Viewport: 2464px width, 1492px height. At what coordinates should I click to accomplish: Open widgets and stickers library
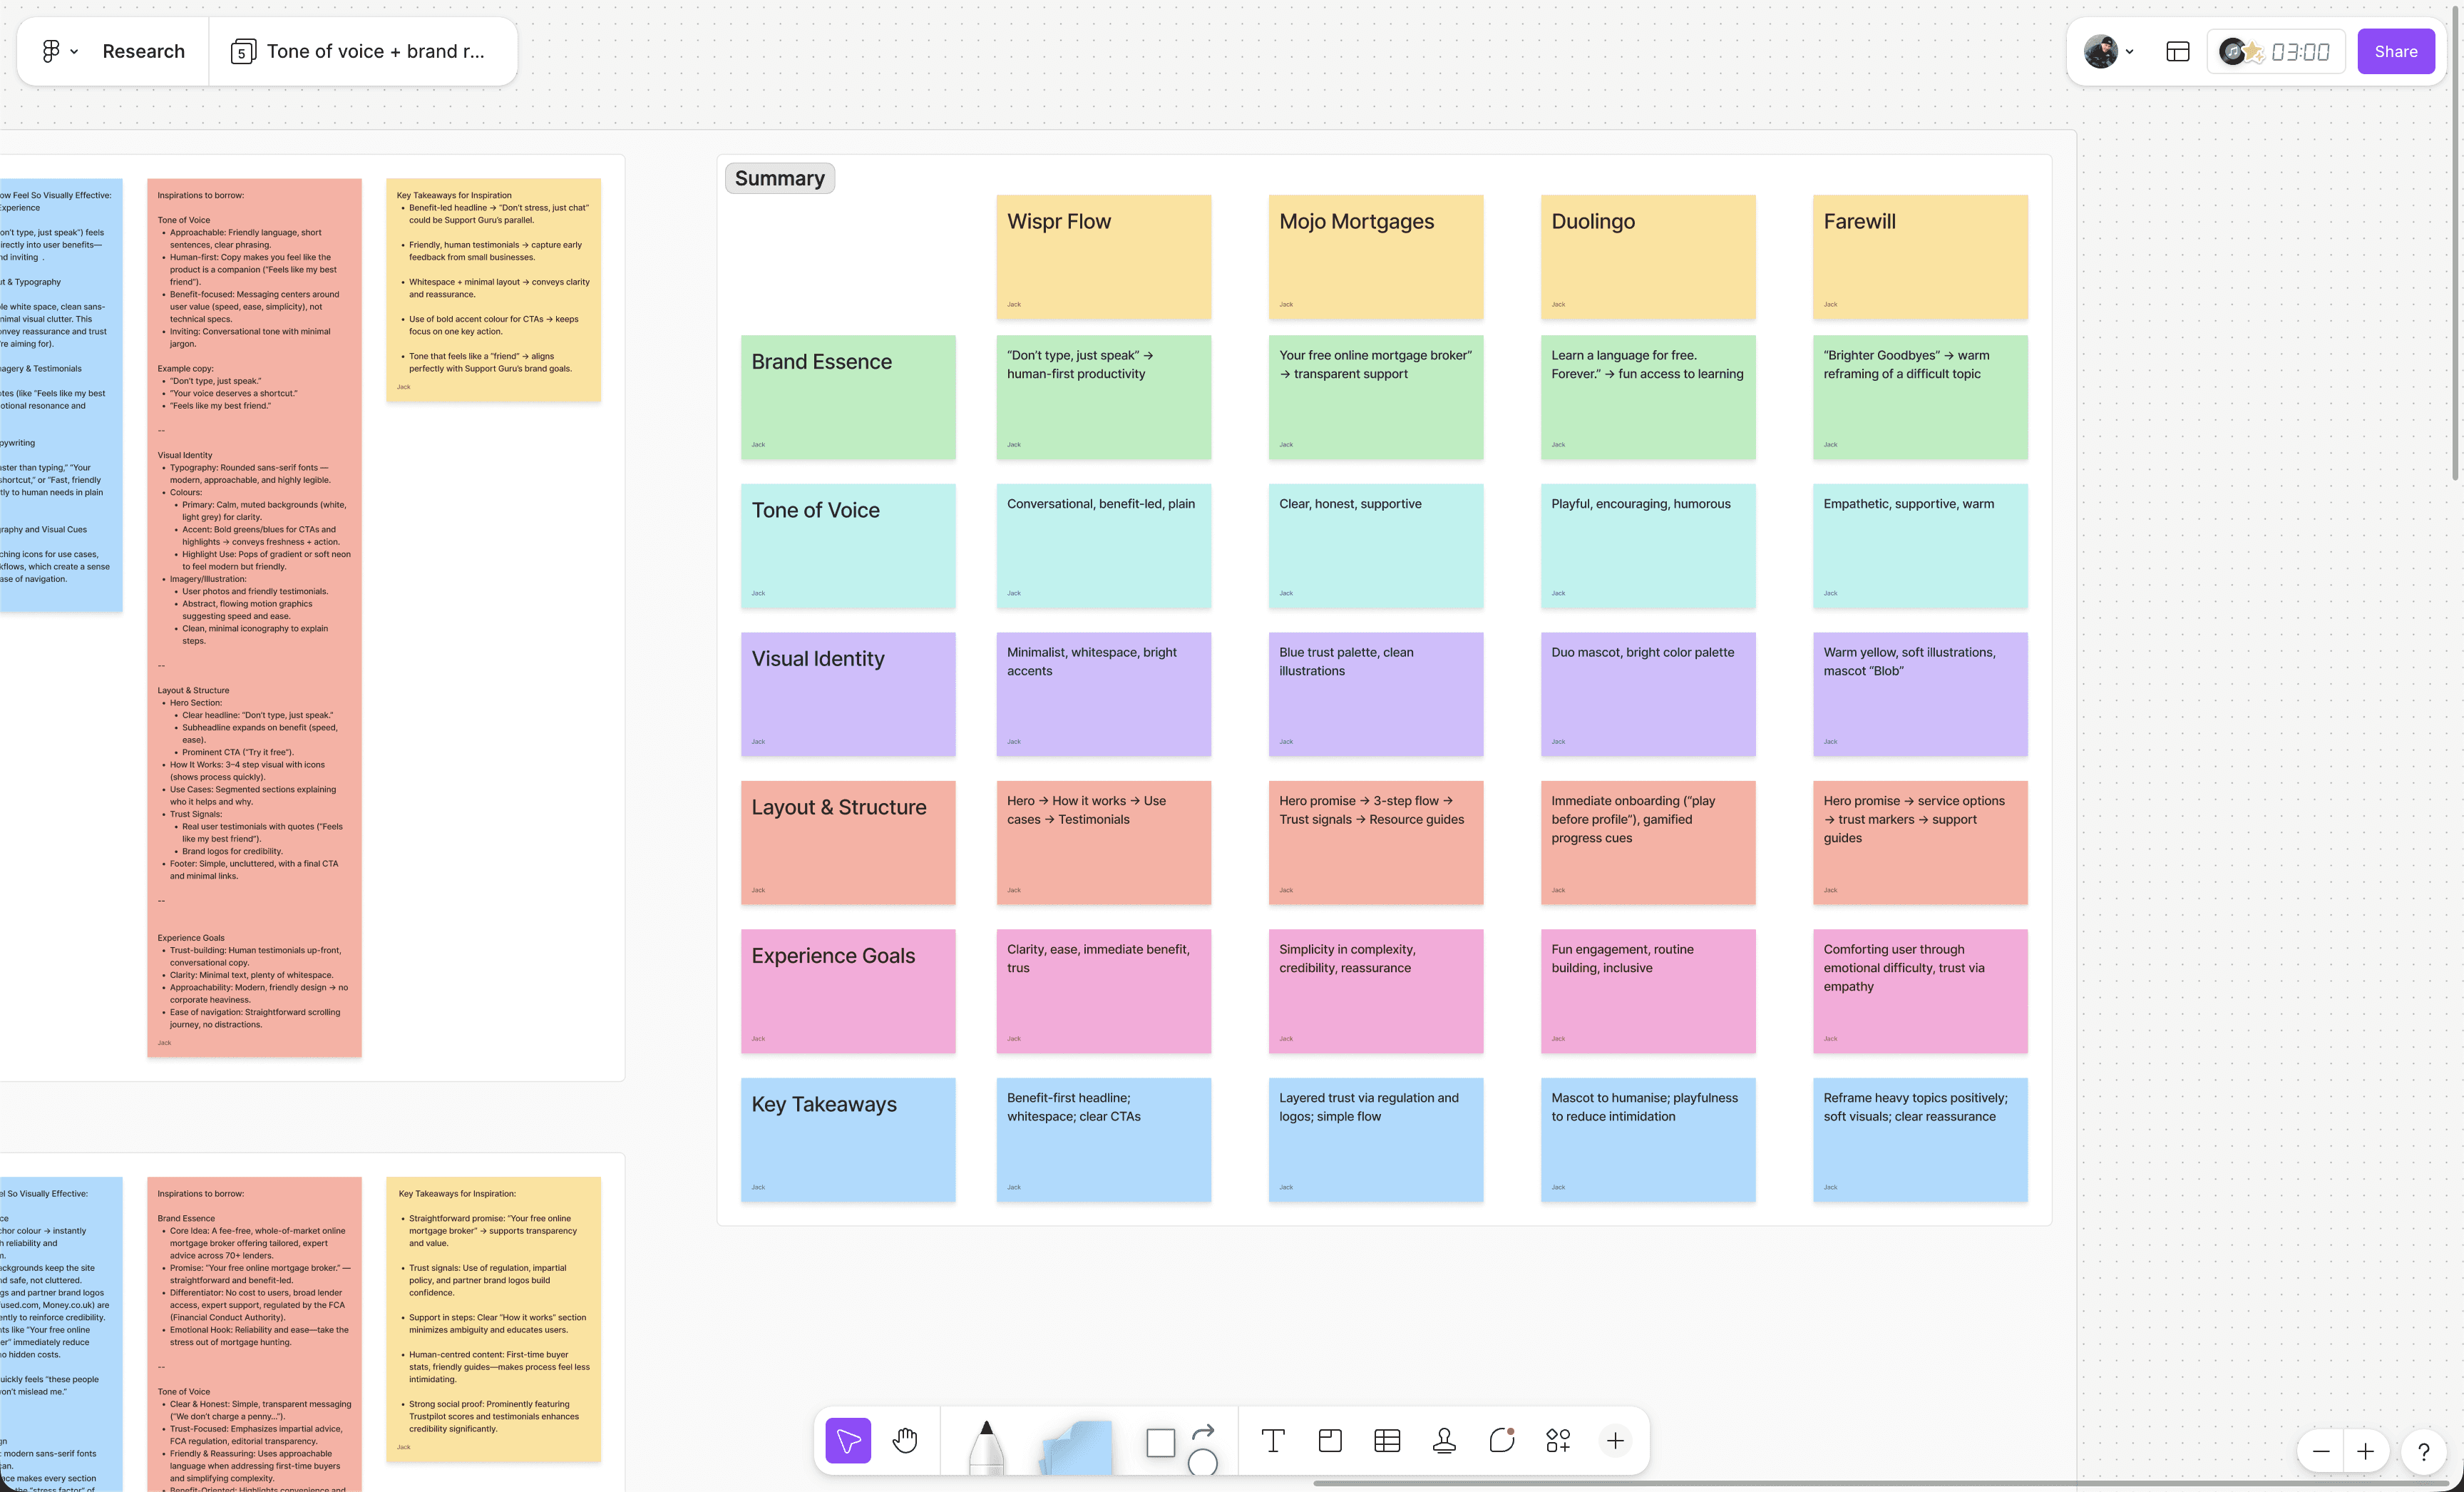(1558, 1440)
